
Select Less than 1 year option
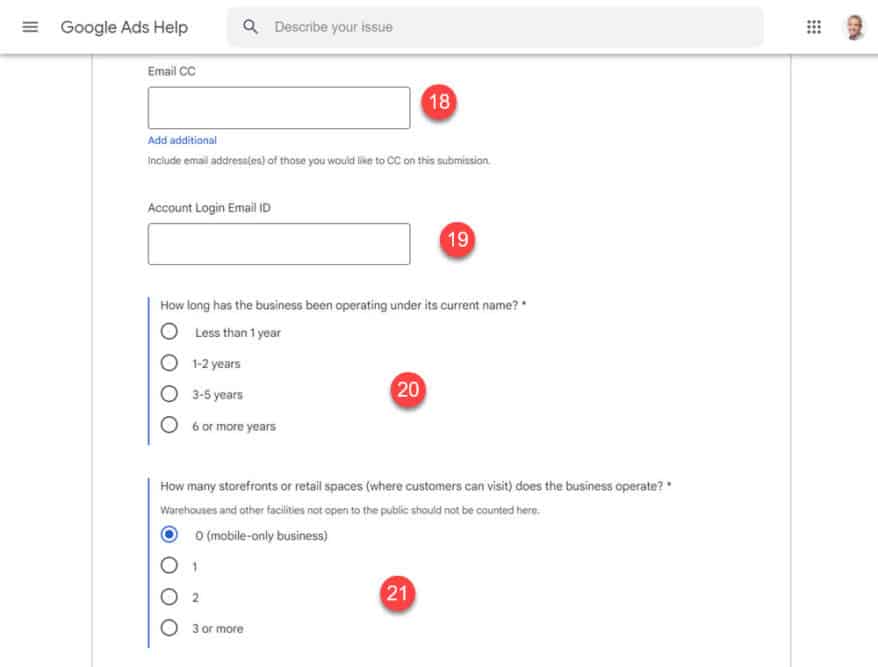(x=169, y=332)
